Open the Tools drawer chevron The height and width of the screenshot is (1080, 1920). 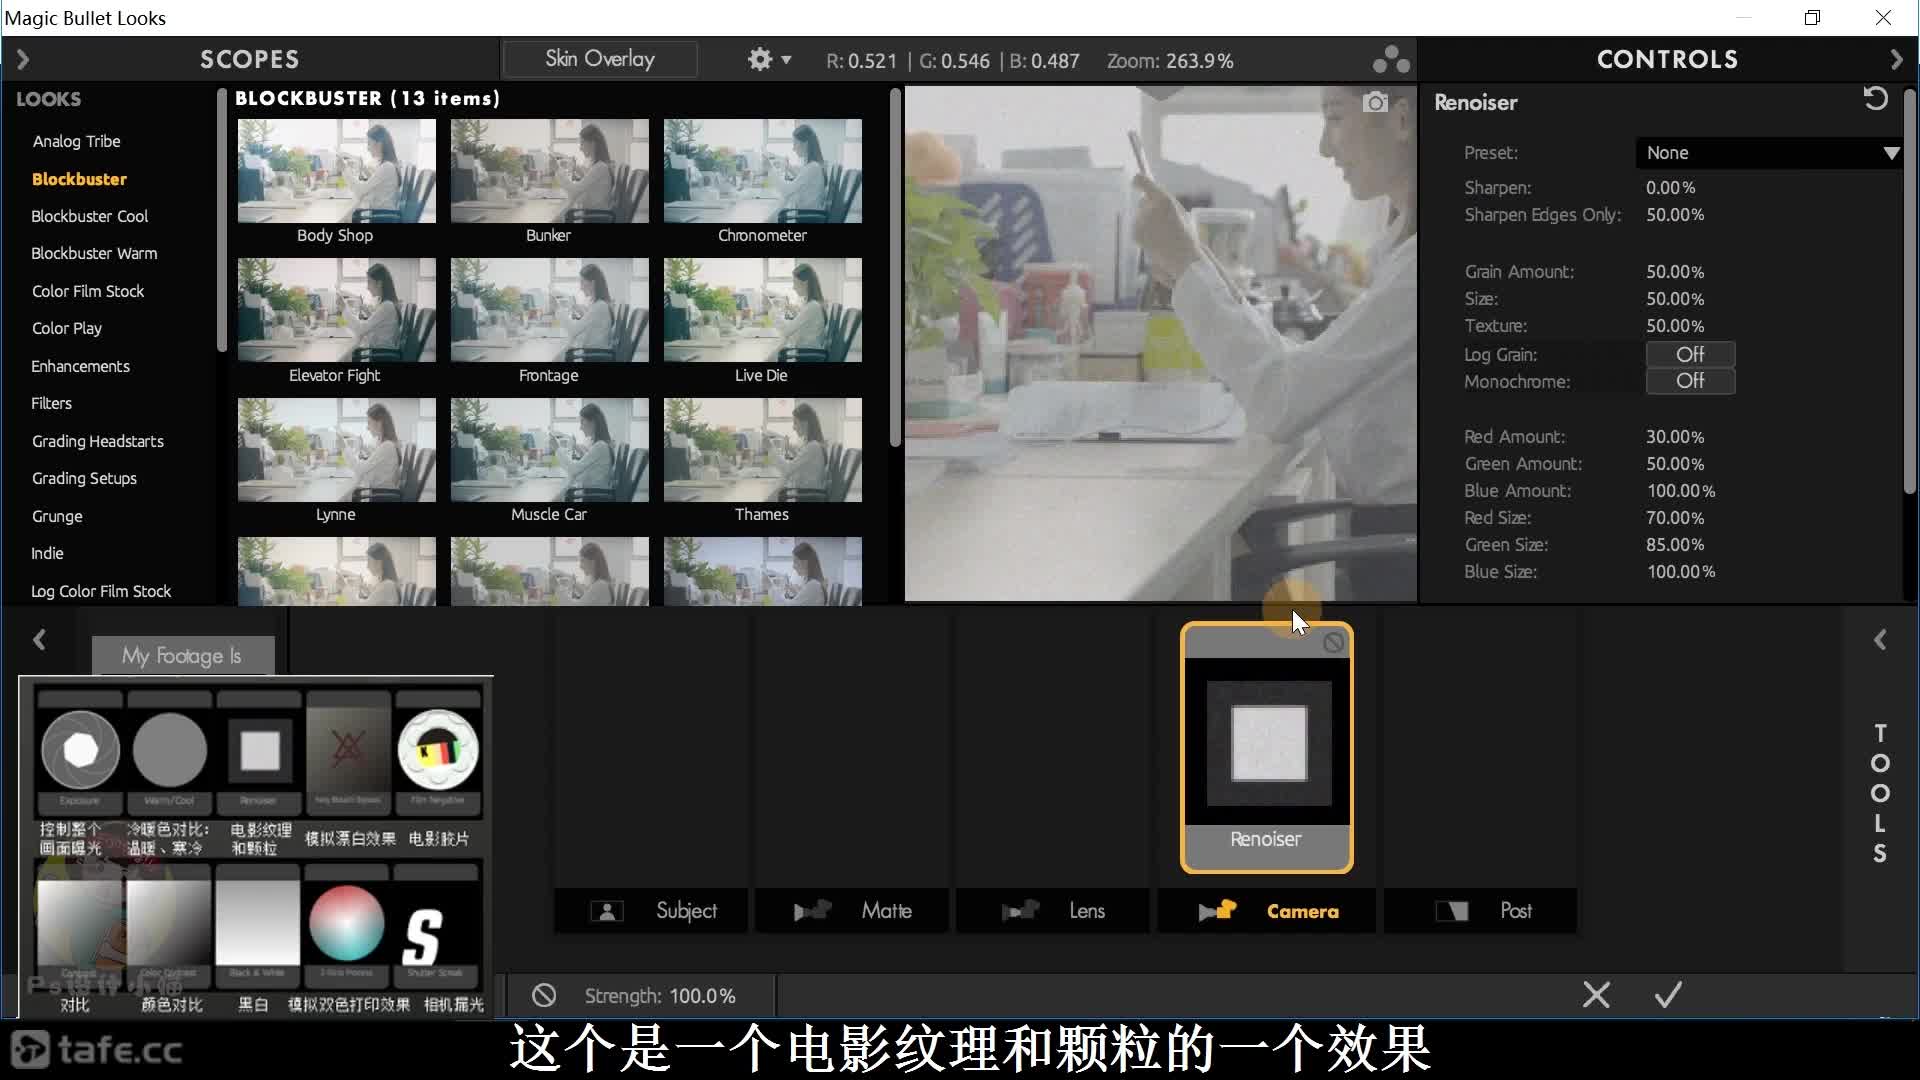pos(1880,640)
